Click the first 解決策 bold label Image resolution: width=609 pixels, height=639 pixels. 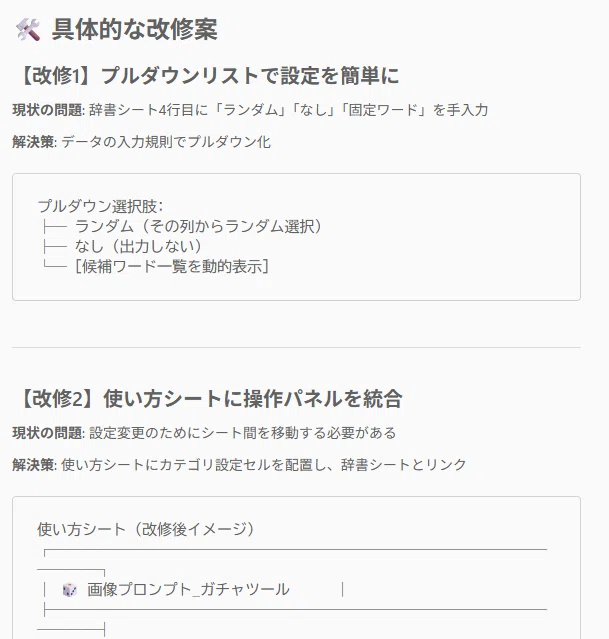tap(35, 142)
